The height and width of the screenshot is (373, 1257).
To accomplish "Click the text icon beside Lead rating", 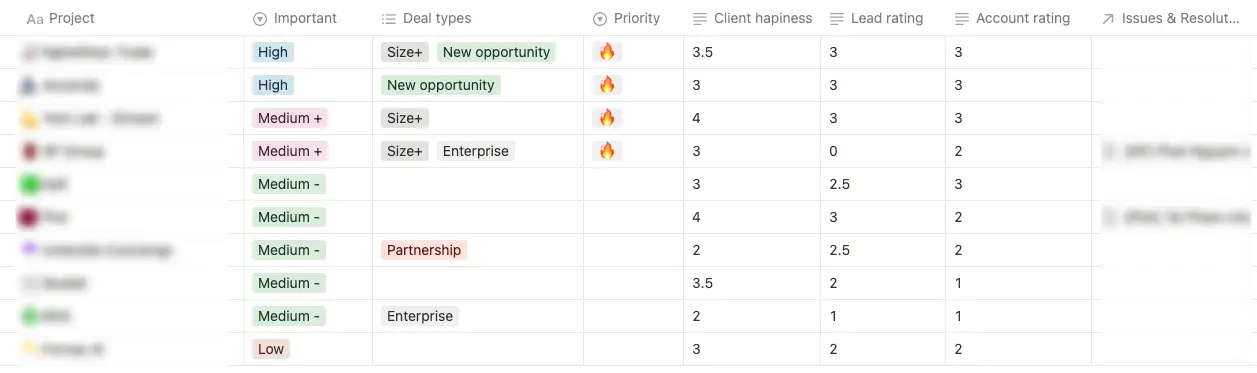I will 837,18.
